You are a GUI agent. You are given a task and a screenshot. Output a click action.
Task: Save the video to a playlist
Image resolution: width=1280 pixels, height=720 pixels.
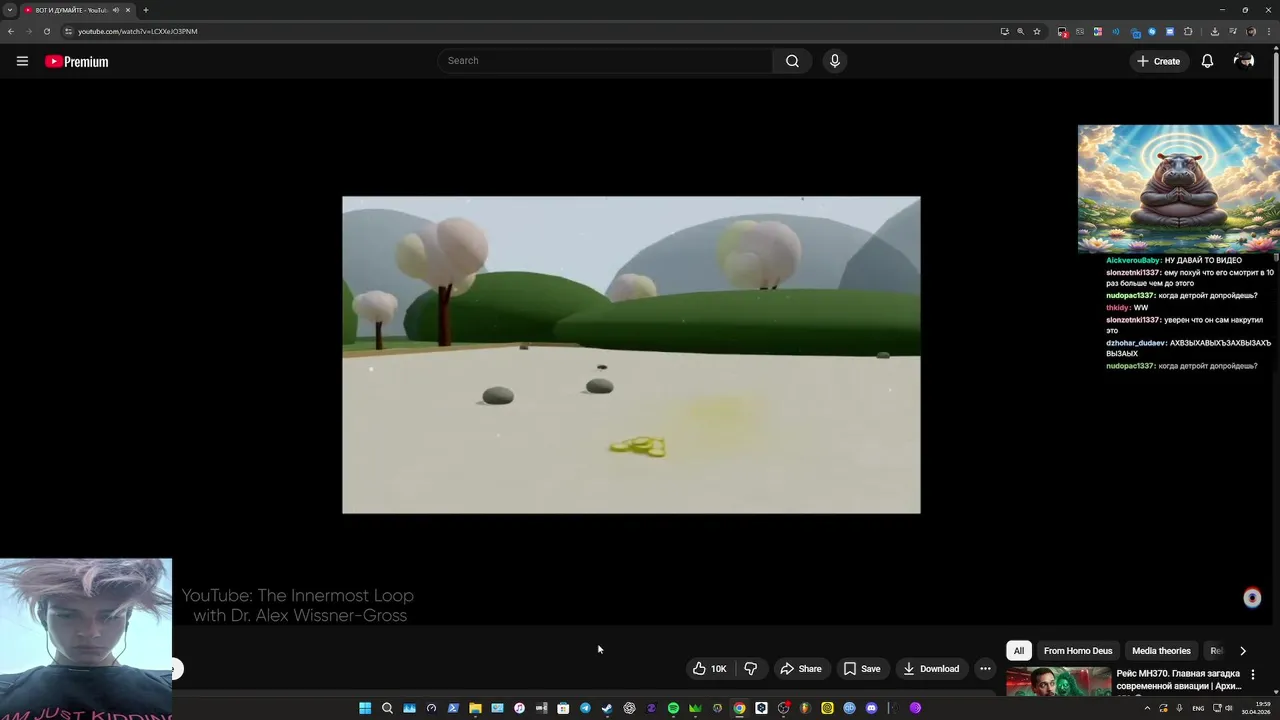tap(862, 669)
